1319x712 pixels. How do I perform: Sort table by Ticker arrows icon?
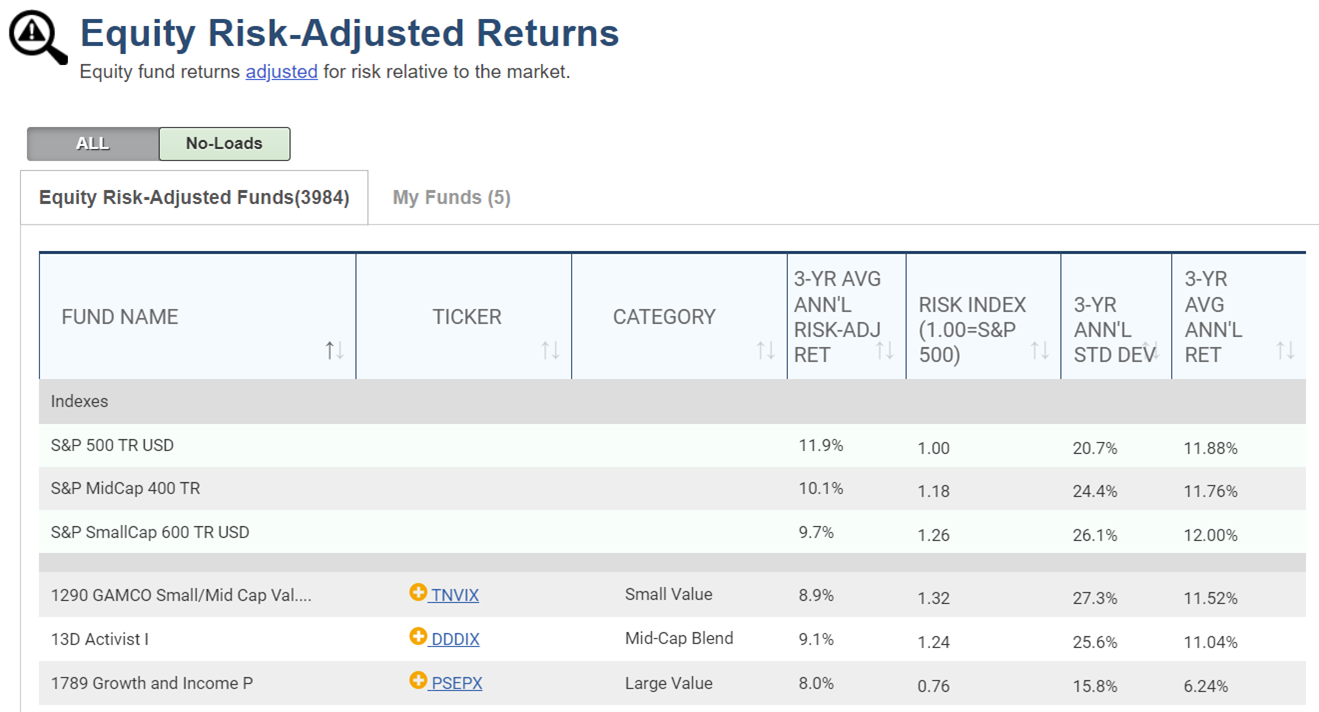pyautogui.click(x=550, y=350)
